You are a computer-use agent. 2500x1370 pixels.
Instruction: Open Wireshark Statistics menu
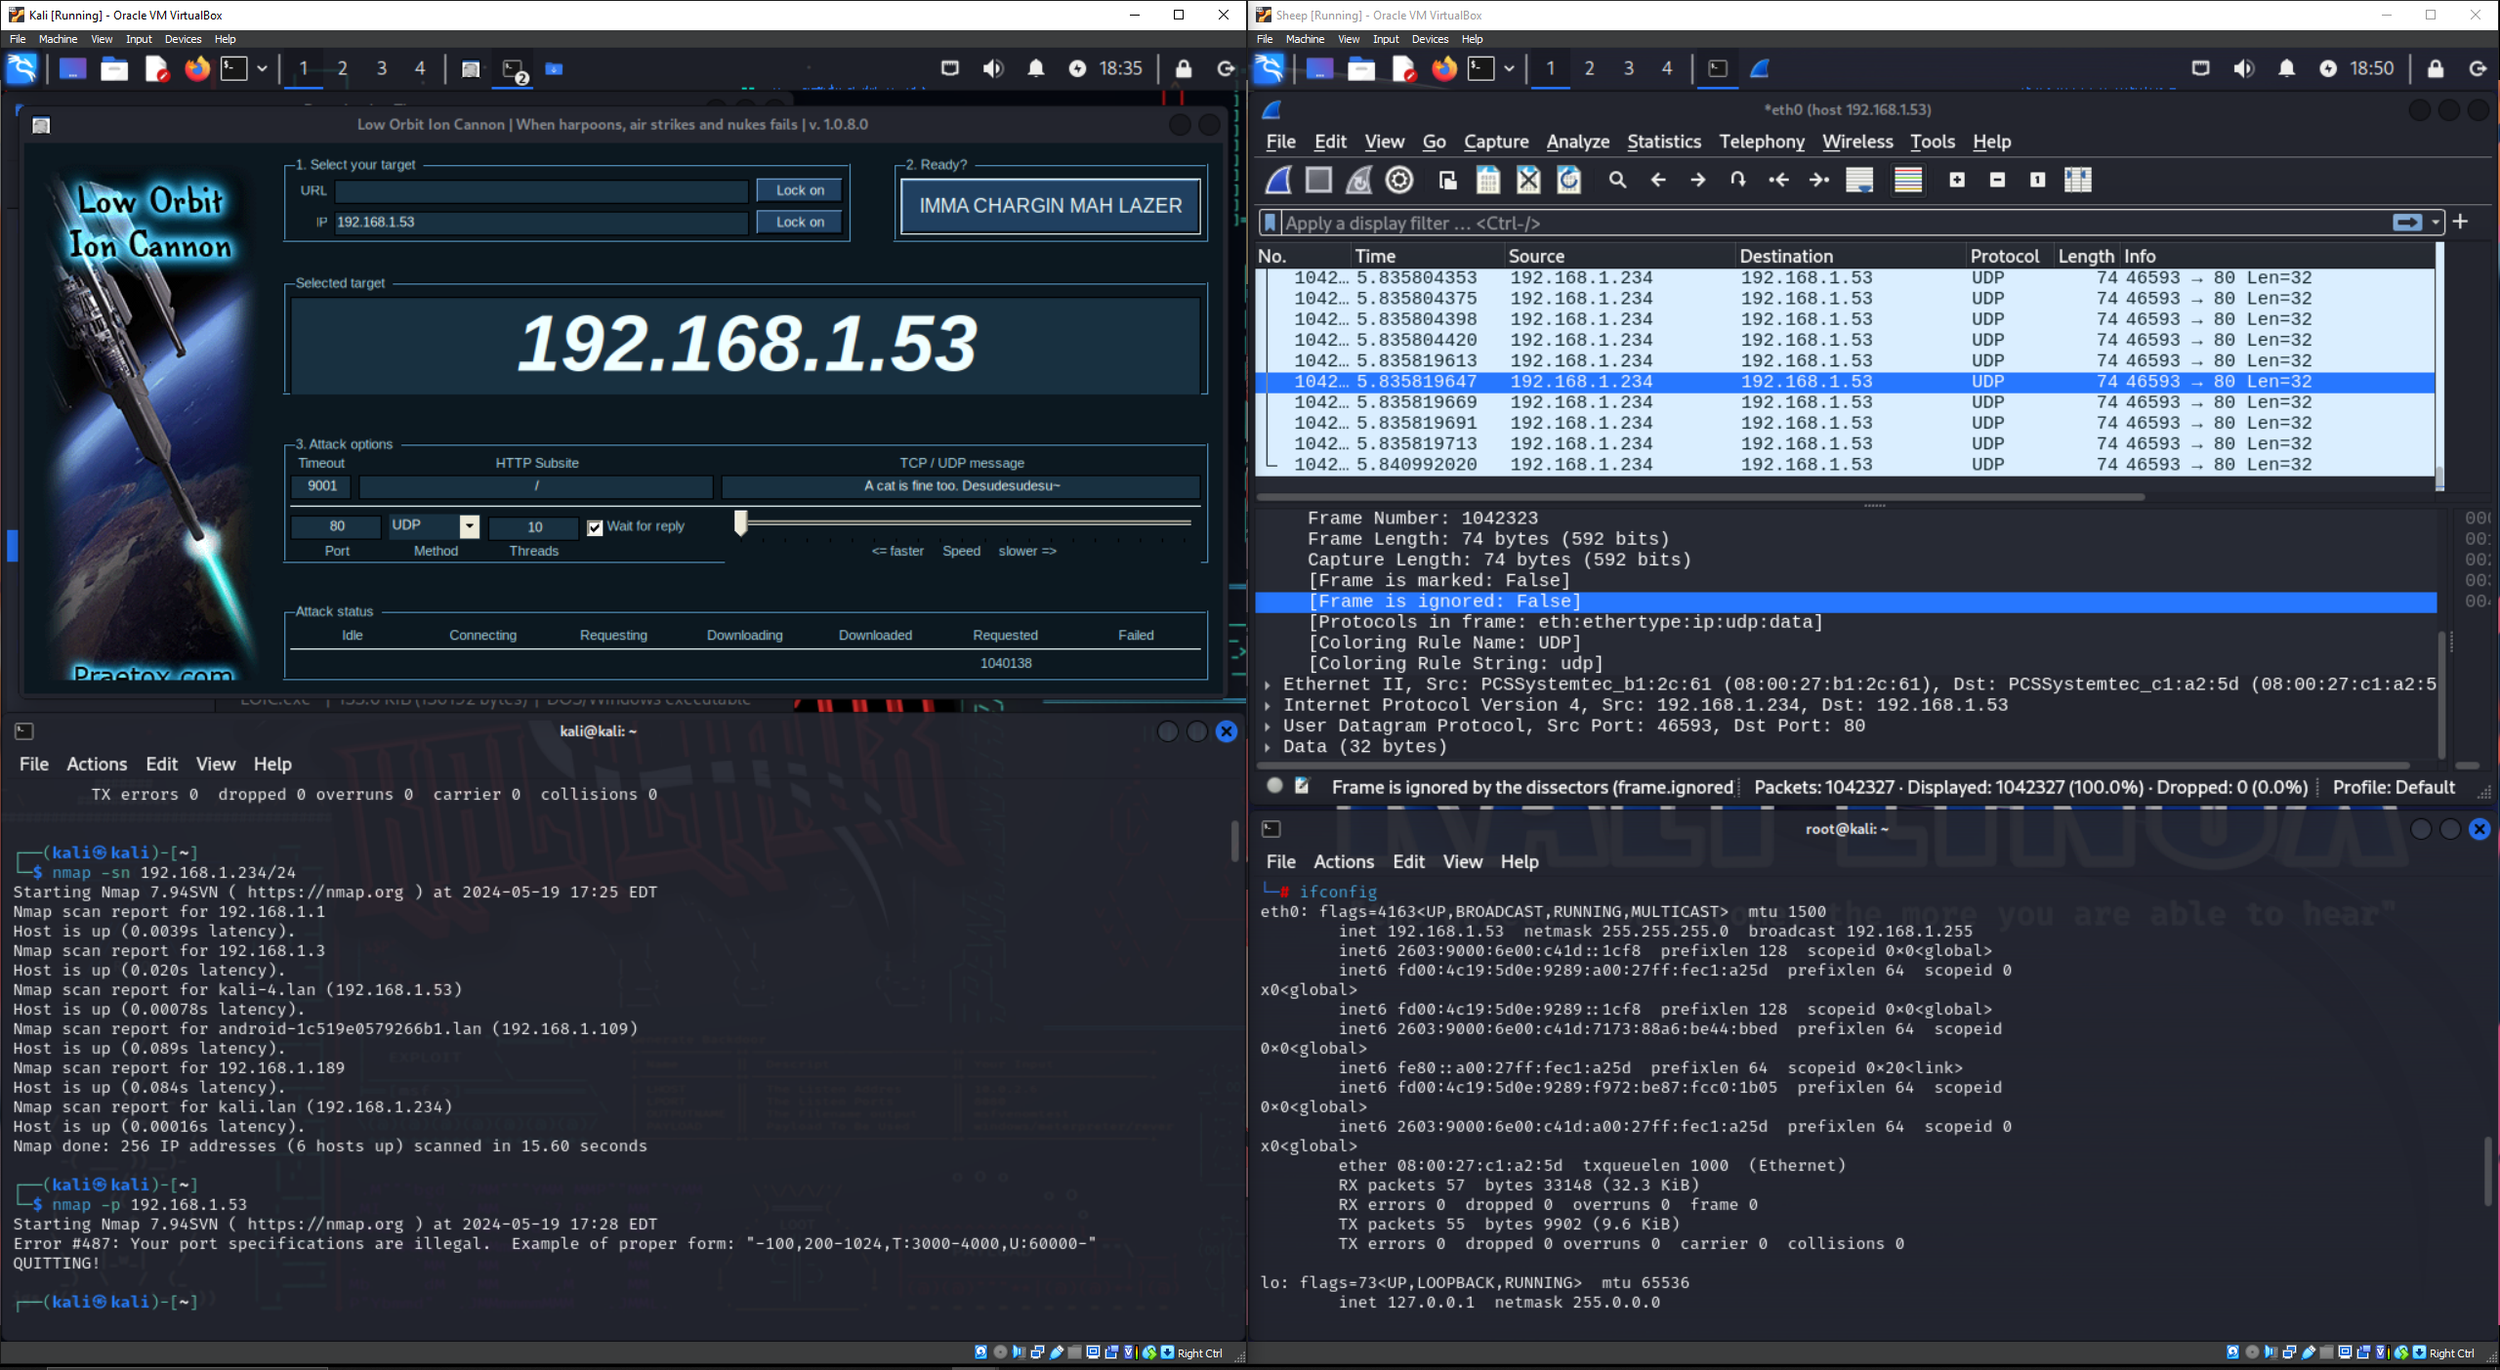1663,142
